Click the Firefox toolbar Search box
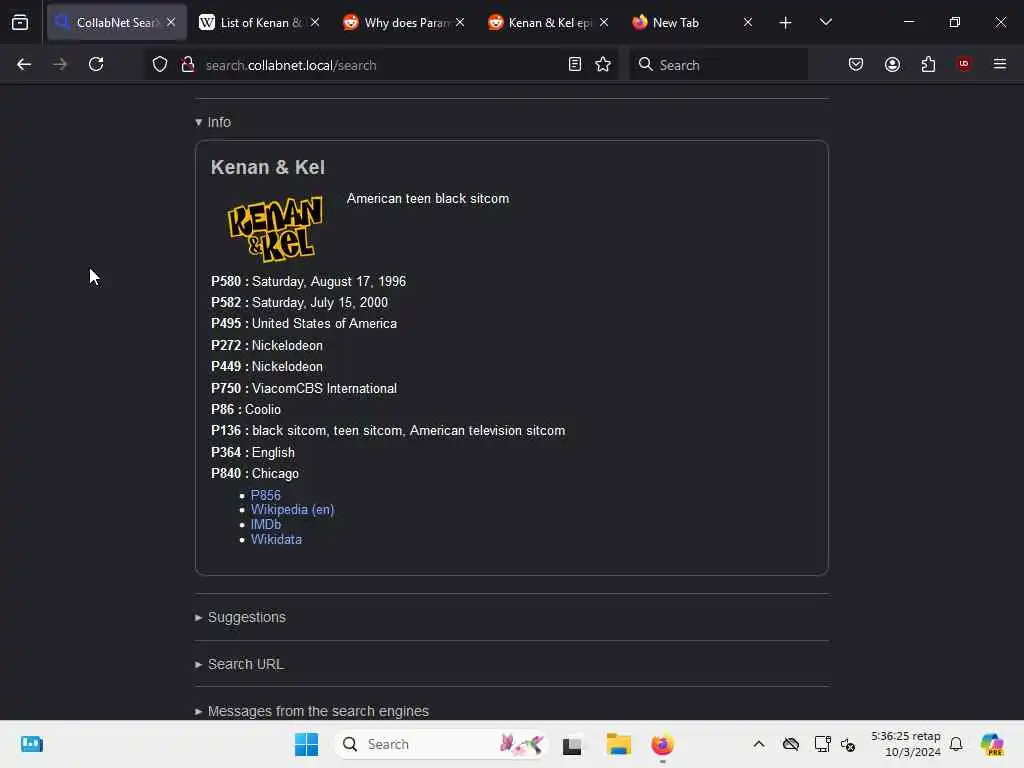1024x768 pixels. click(718, 65)
